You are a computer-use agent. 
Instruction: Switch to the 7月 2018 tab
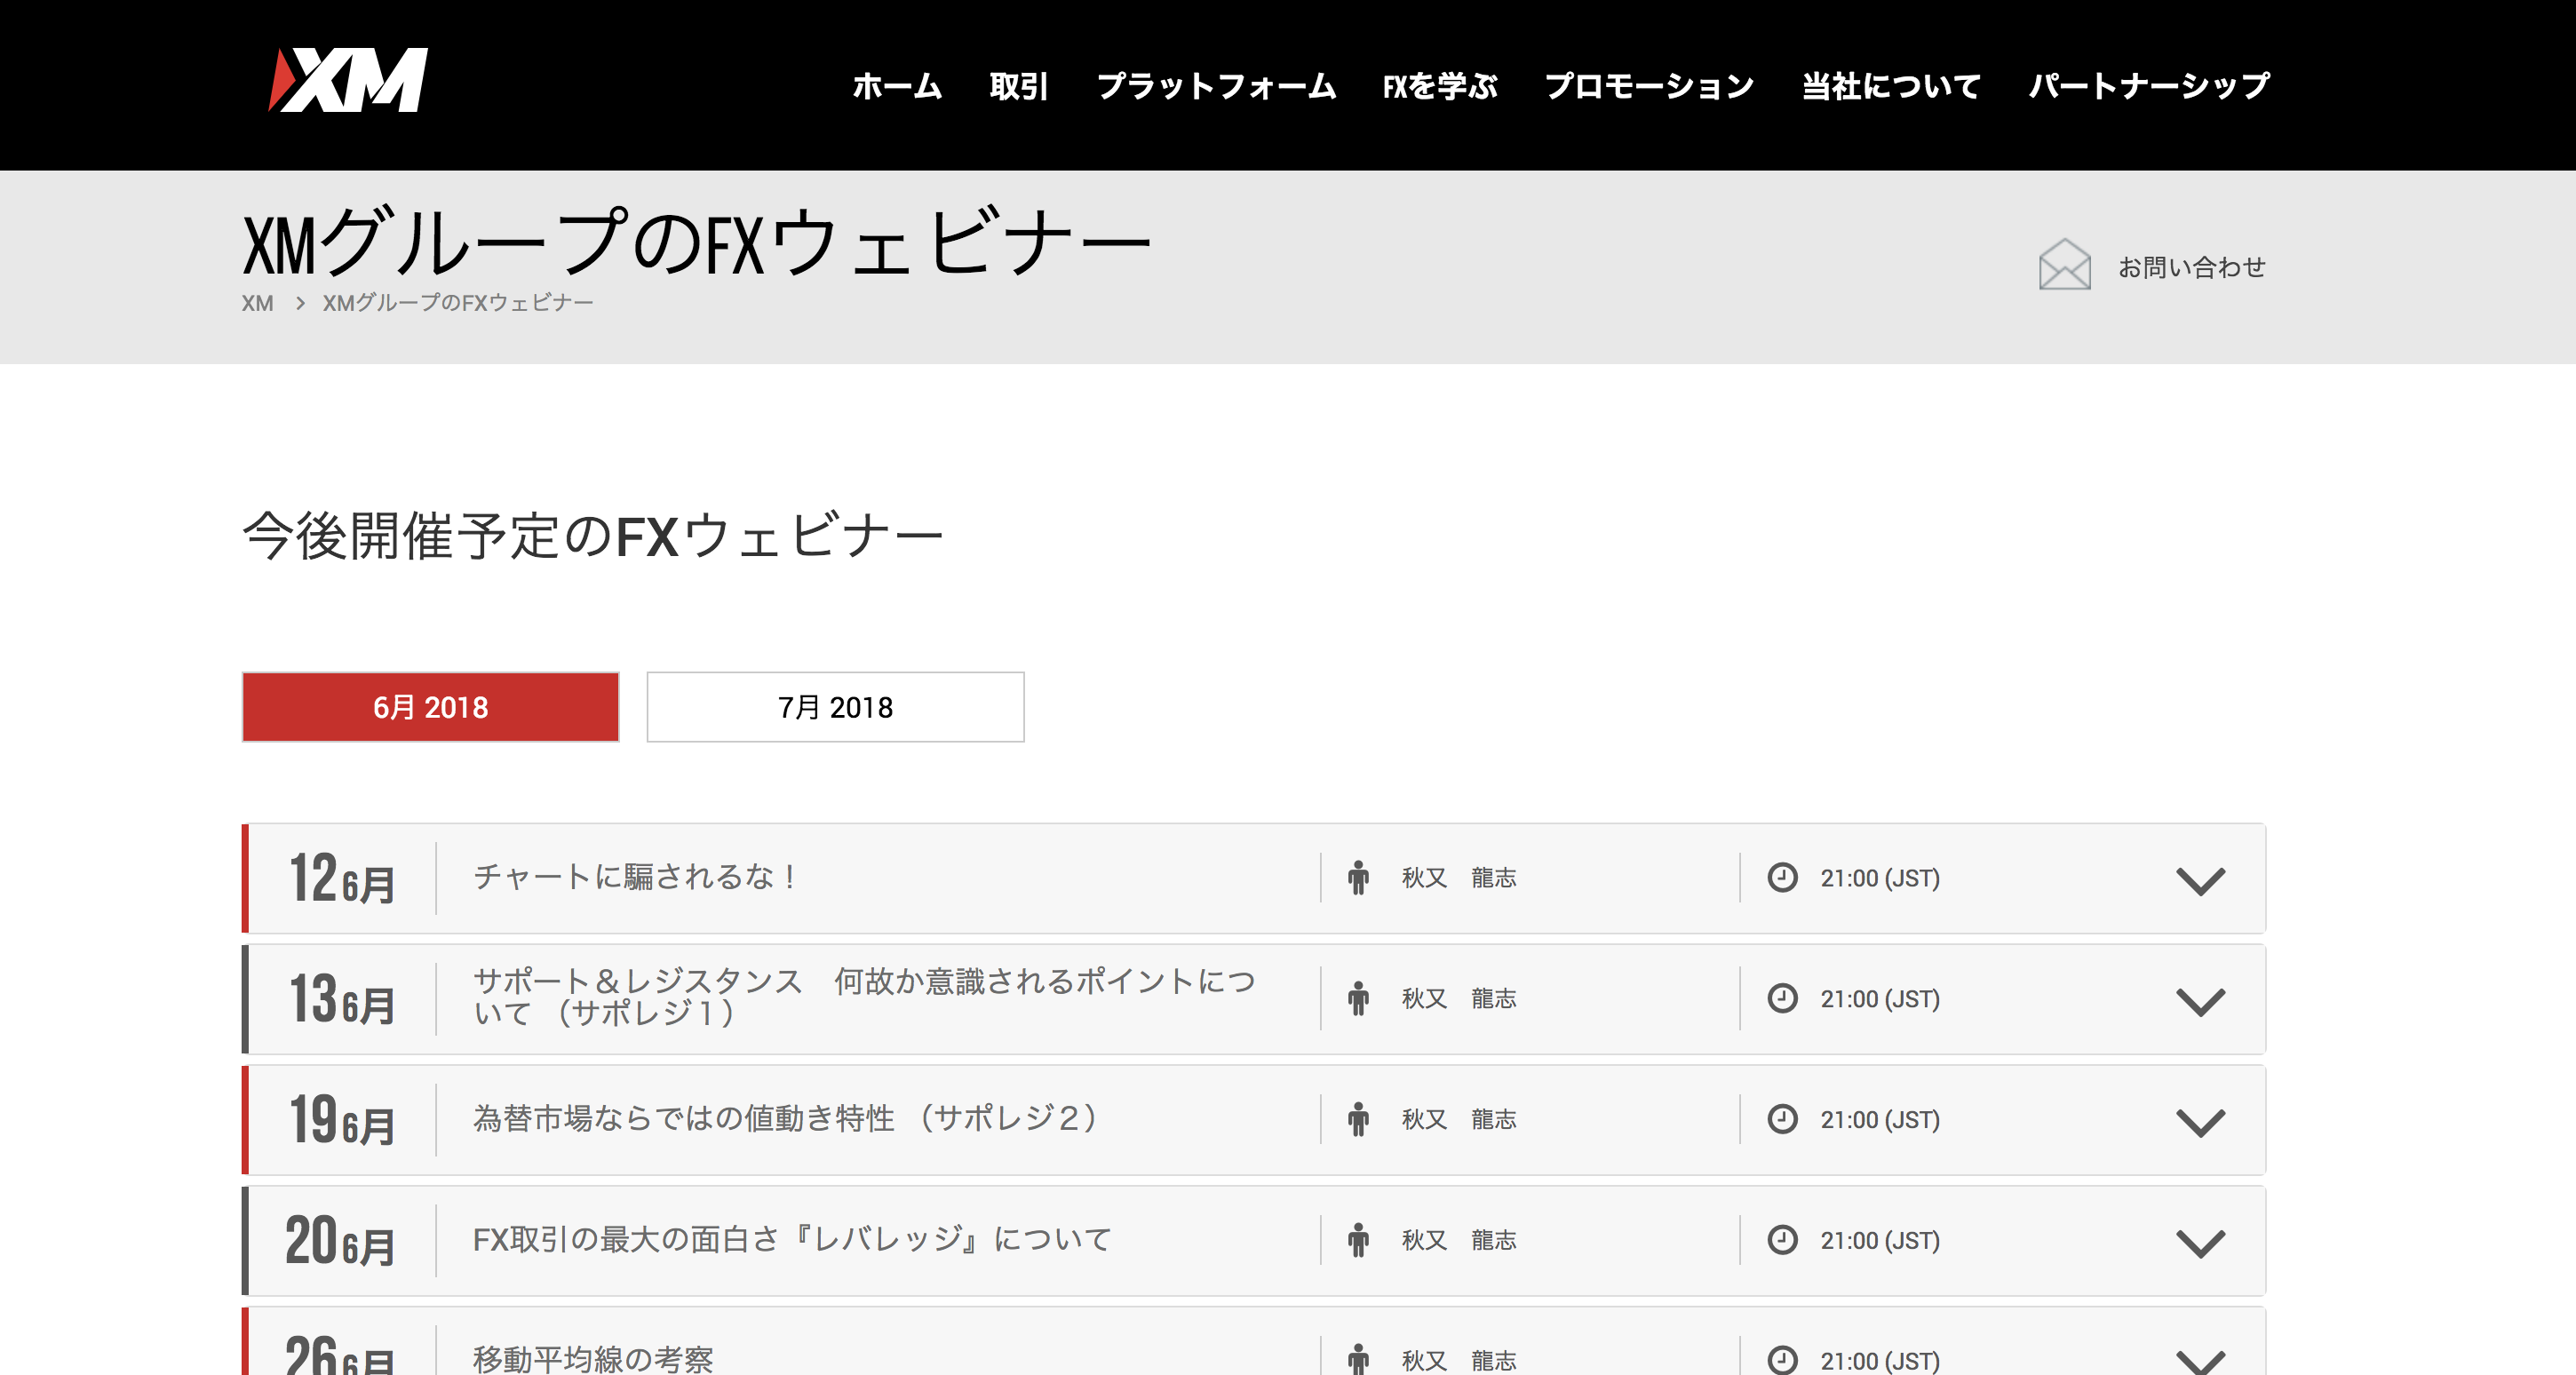point(836,707)
